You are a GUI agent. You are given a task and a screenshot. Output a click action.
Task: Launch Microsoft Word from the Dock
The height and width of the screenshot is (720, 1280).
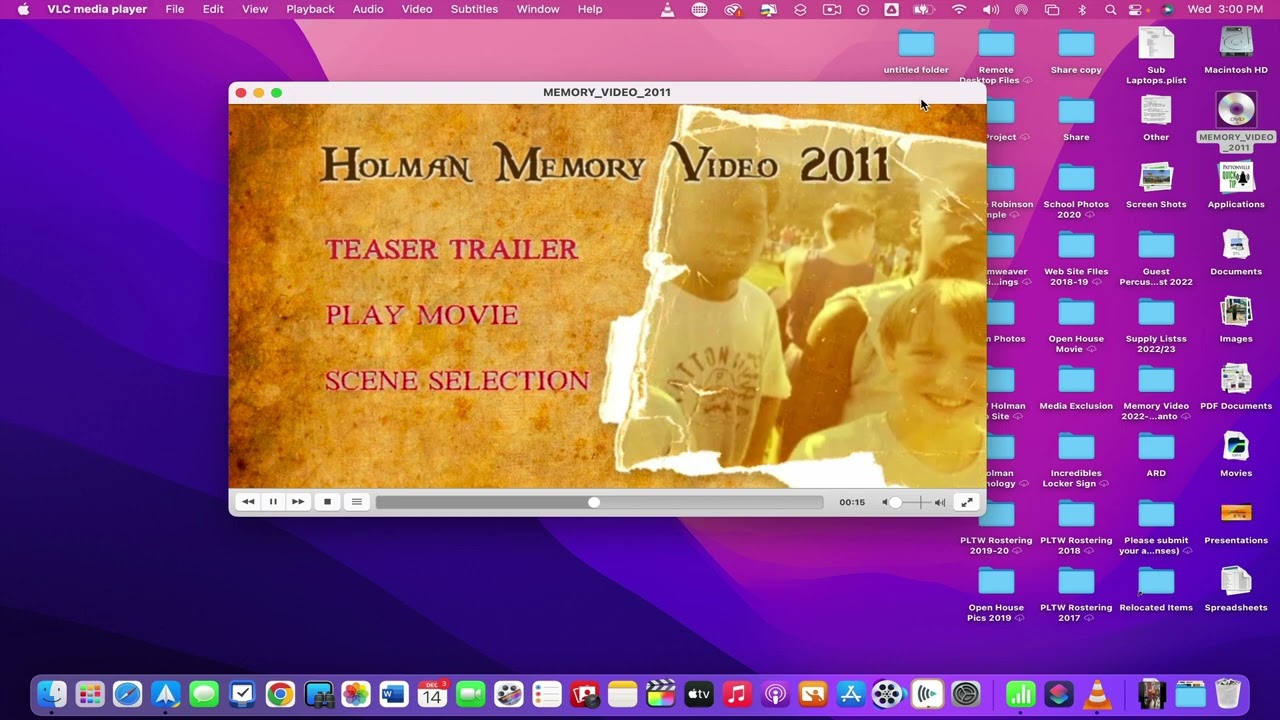[x=394, y=693]
